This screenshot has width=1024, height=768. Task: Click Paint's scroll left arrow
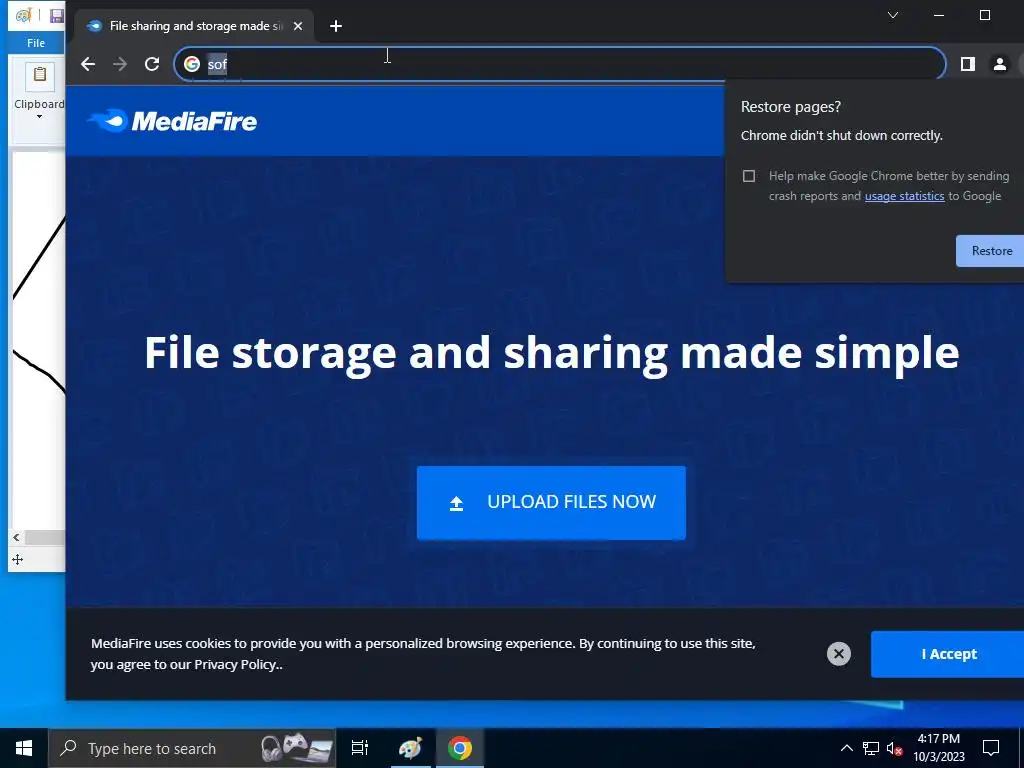pyautogui.click(x=16, y=537)
